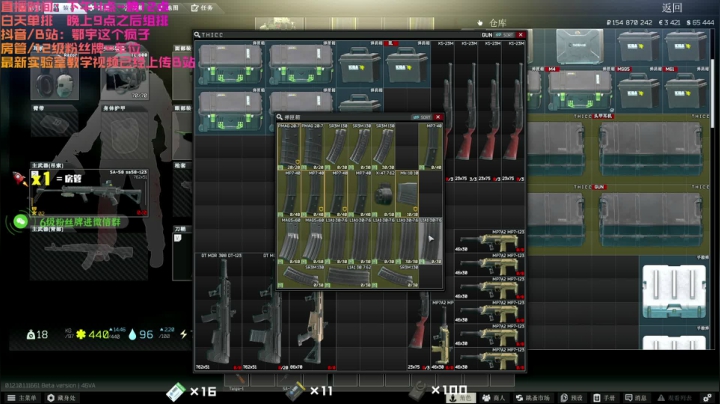
Task: Open the 任务 tasks tab
Action: point(202,7)
